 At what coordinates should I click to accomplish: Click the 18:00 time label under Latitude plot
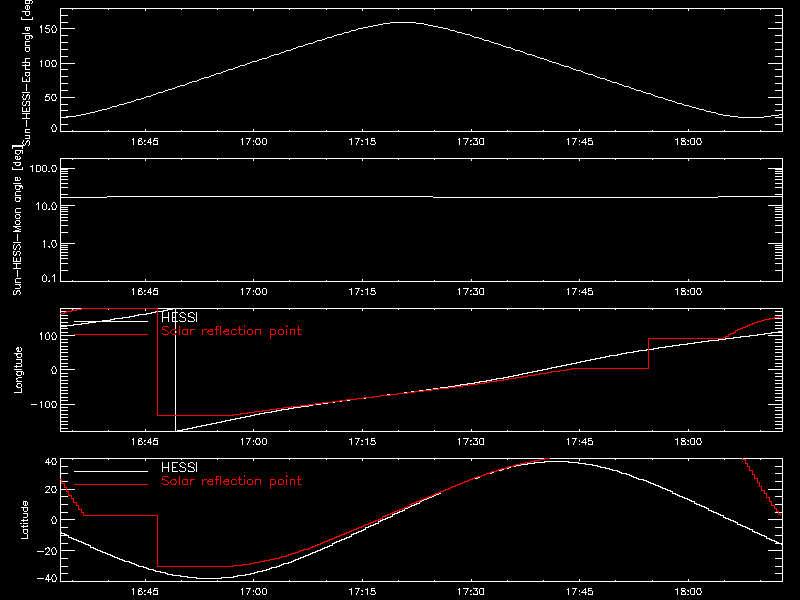click(x=688, y=592)
